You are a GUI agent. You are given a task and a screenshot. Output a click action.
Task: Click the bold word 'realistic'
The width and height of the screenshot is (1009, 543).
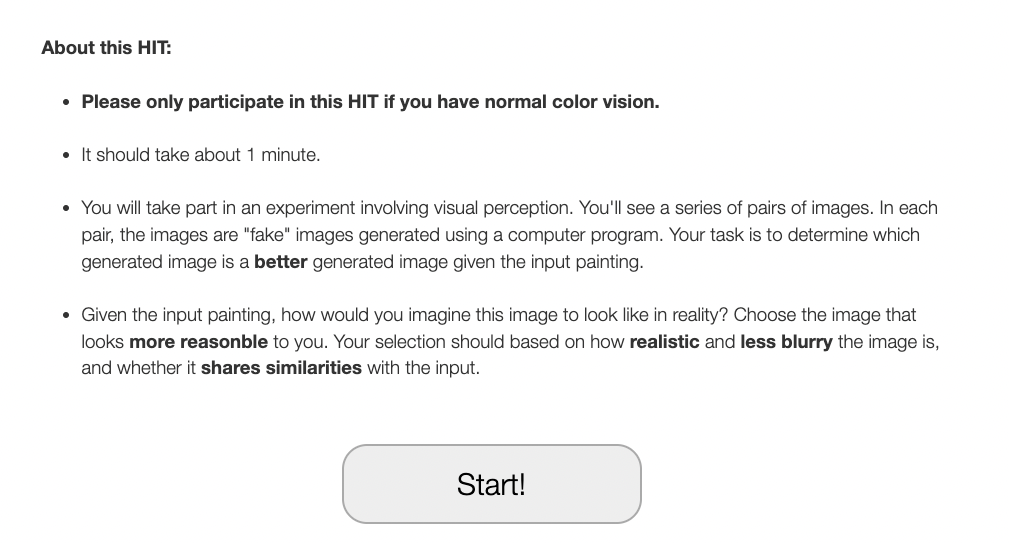(664, 342)
